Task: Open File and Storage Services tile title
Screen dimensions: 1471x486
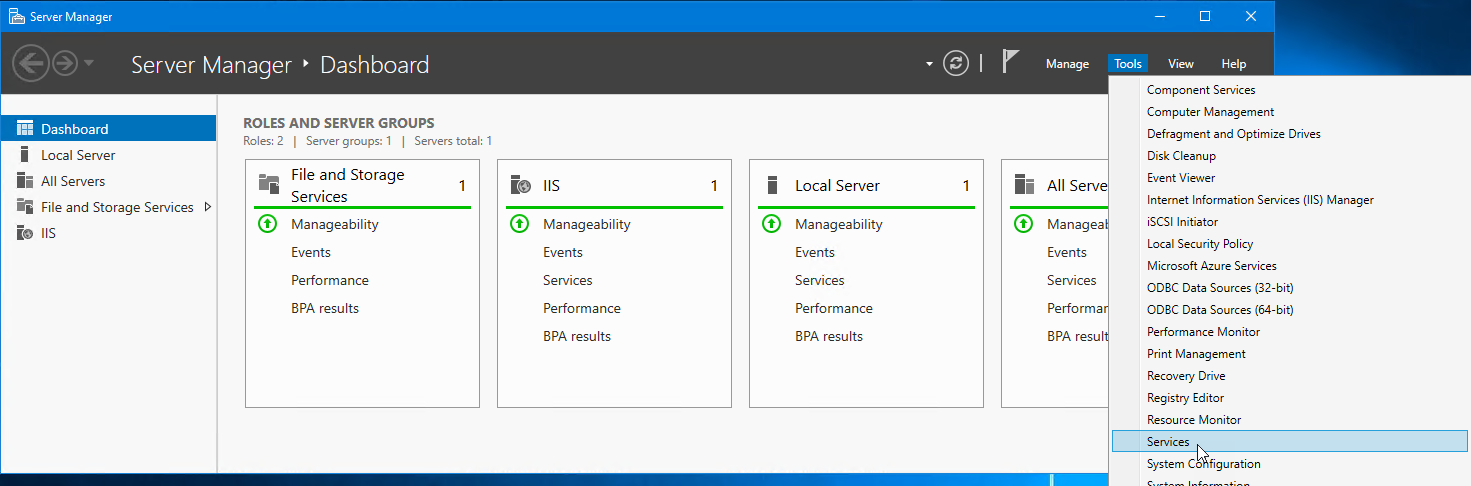Action: point(348,185)
